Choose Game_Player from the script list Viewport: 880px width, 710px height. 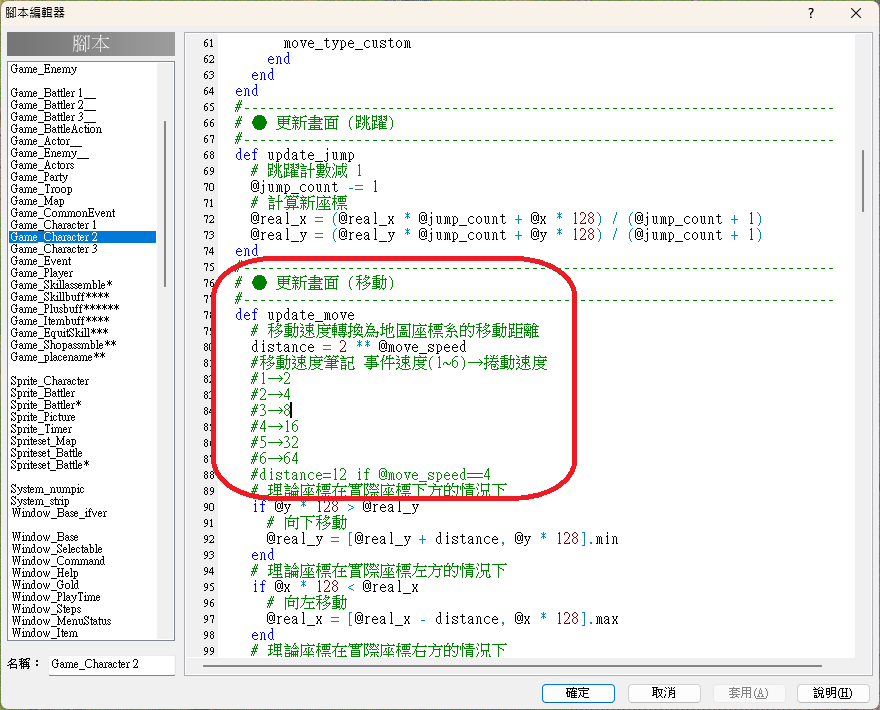[41, 273]
